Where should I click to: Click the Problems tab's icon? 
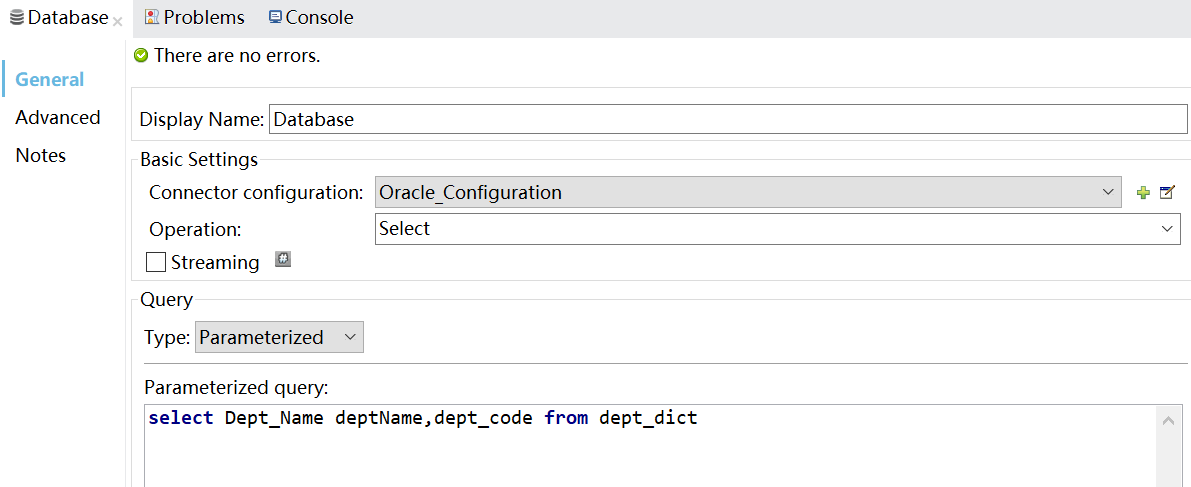pyautogui.click(x=151, y=17)
